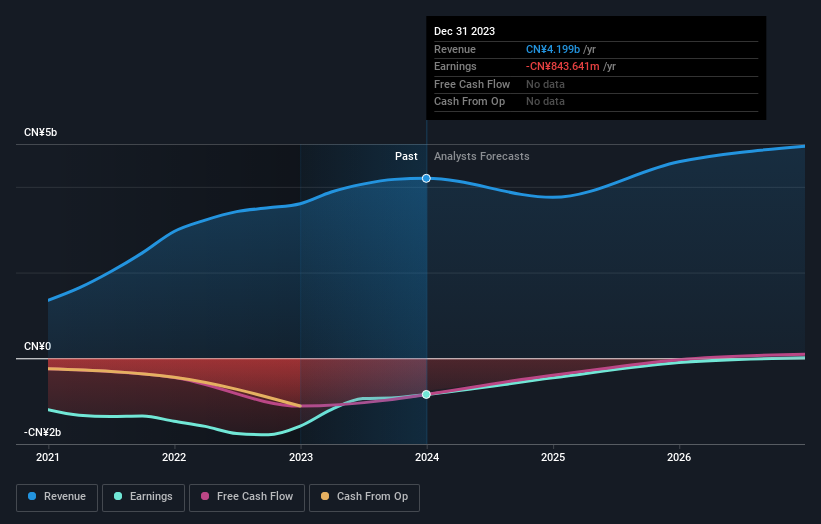This screenshot has width=821, height=524.
Task: Toggle the Cash From Op legend button
Action: coord(364,497)
